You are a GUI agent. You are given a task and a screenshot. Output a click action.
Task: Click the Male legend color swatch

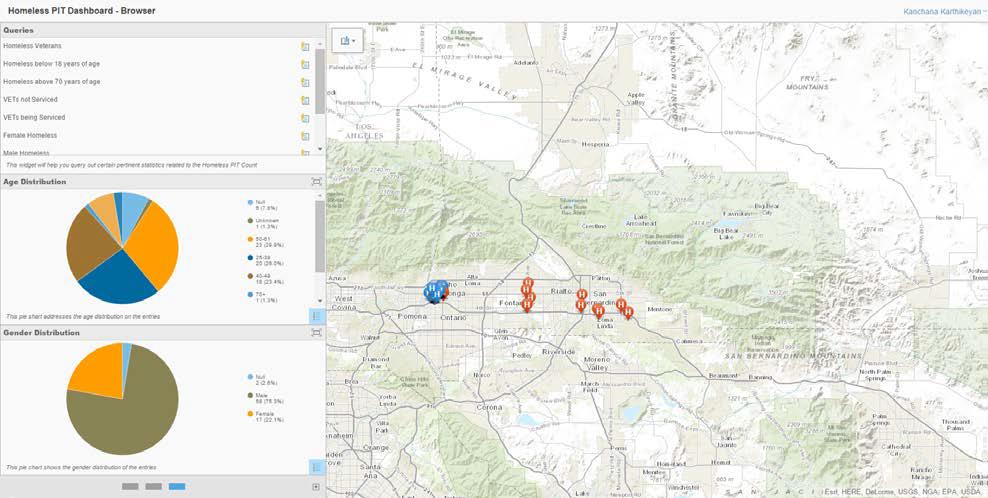click(250, 395)
